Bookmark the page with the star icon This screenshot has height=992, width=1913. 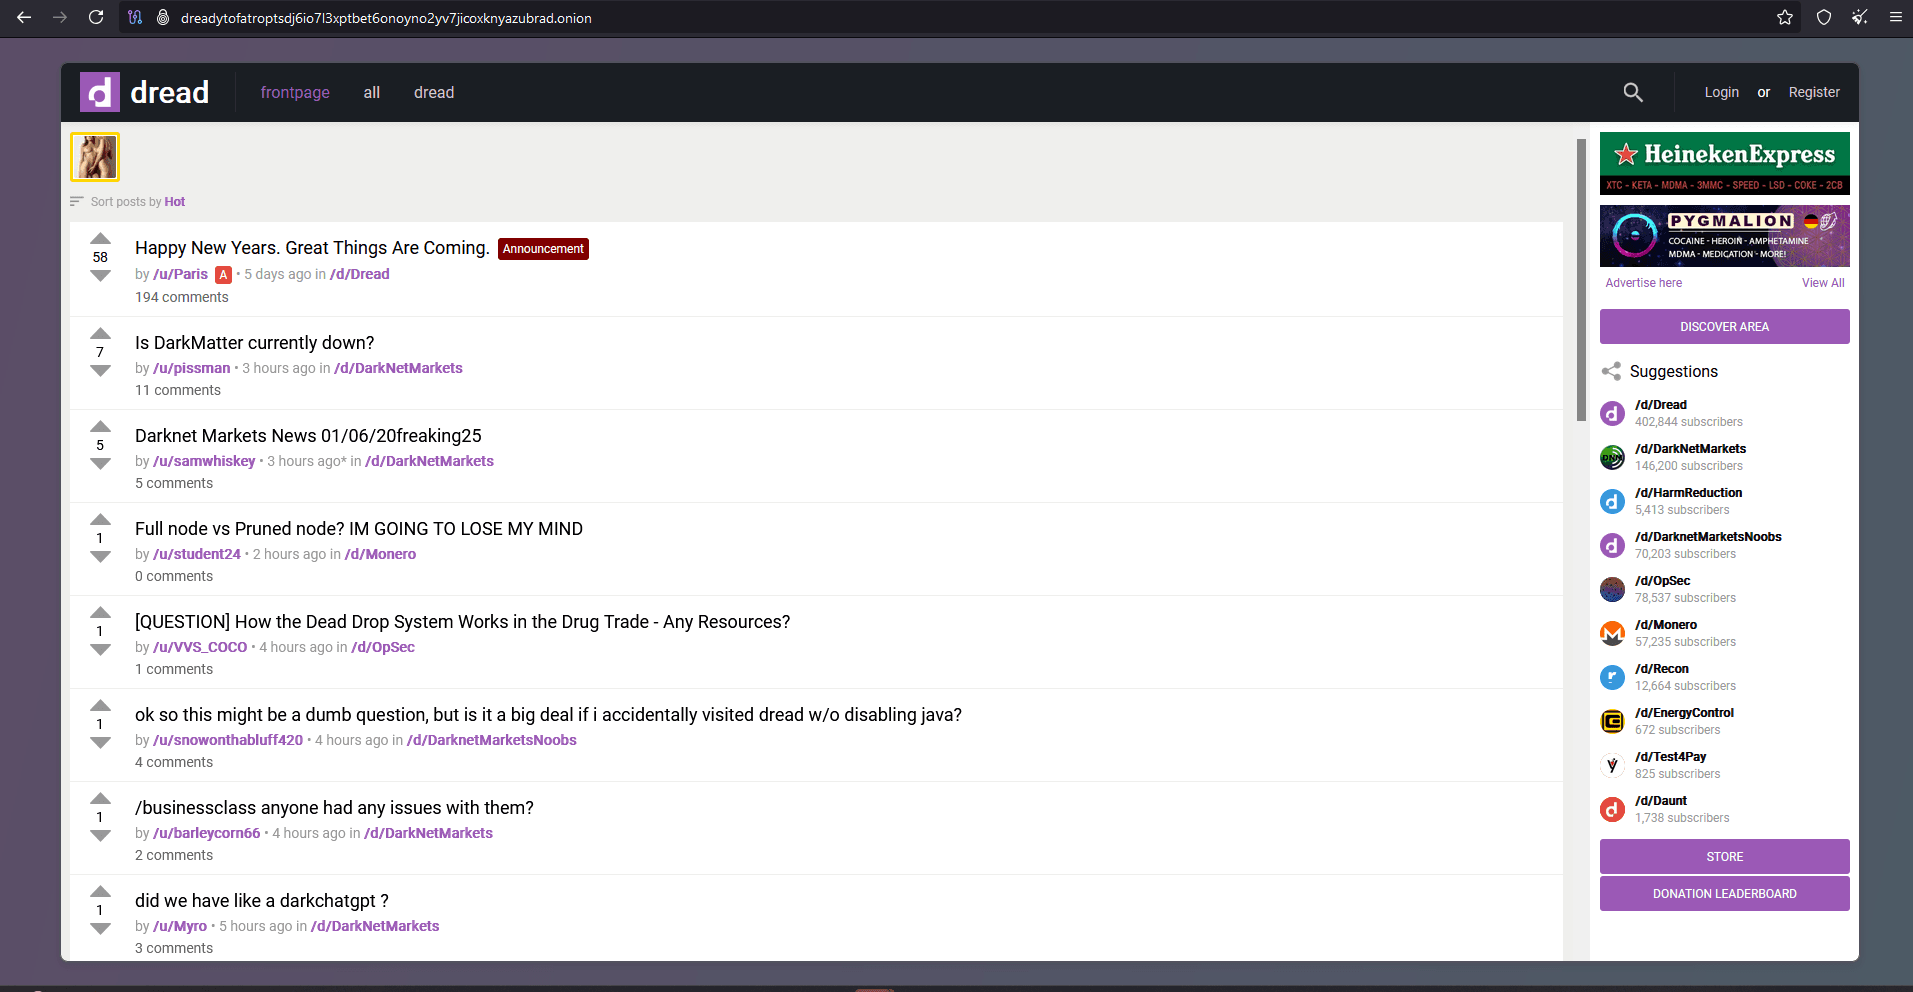click(1784, 17)
